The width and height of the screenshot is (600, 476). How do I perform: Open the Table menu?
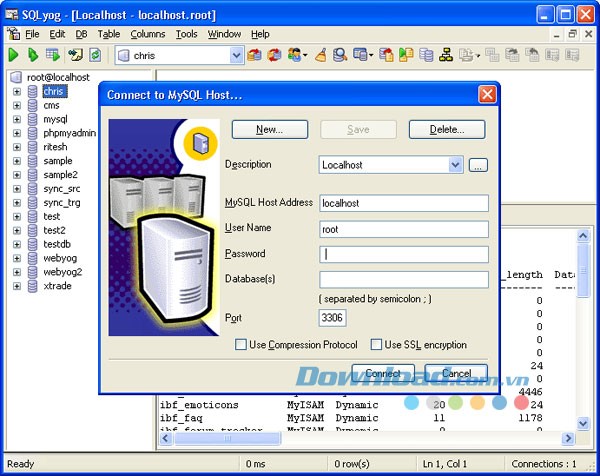[x=109, y=34]
